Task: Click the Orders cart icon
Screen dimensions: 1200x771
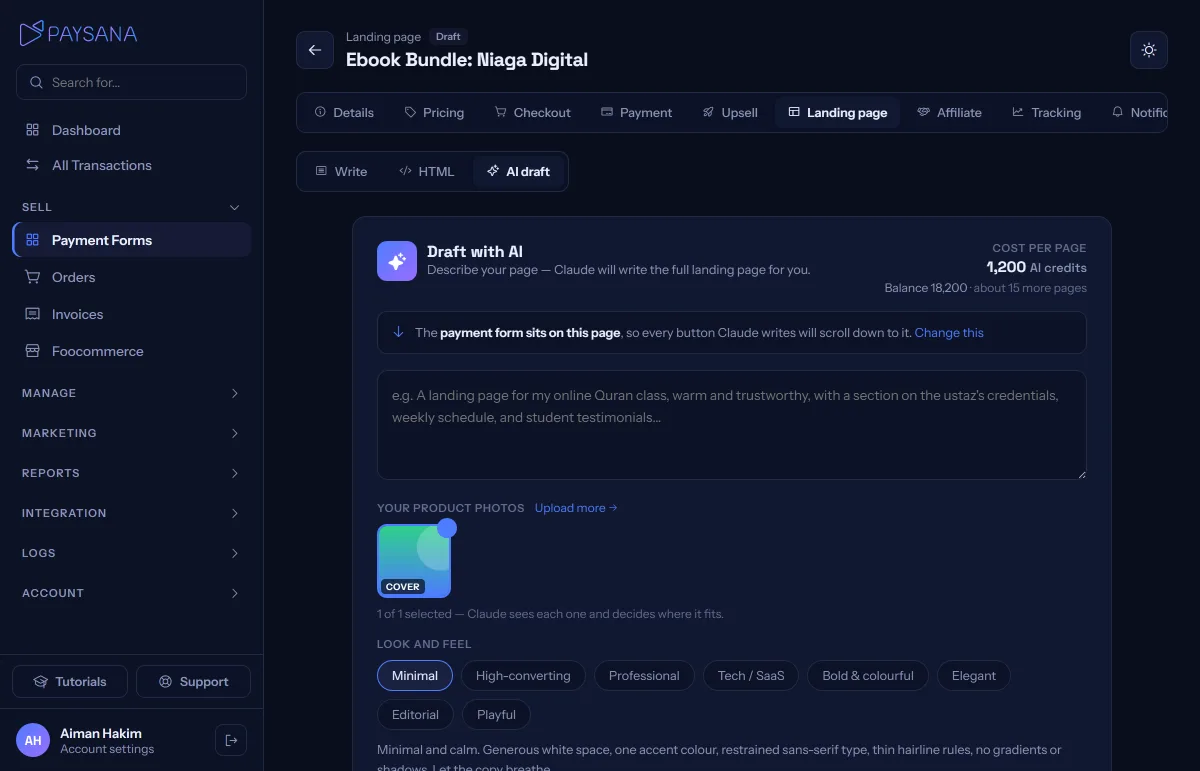Action: (x=33, y=277)
